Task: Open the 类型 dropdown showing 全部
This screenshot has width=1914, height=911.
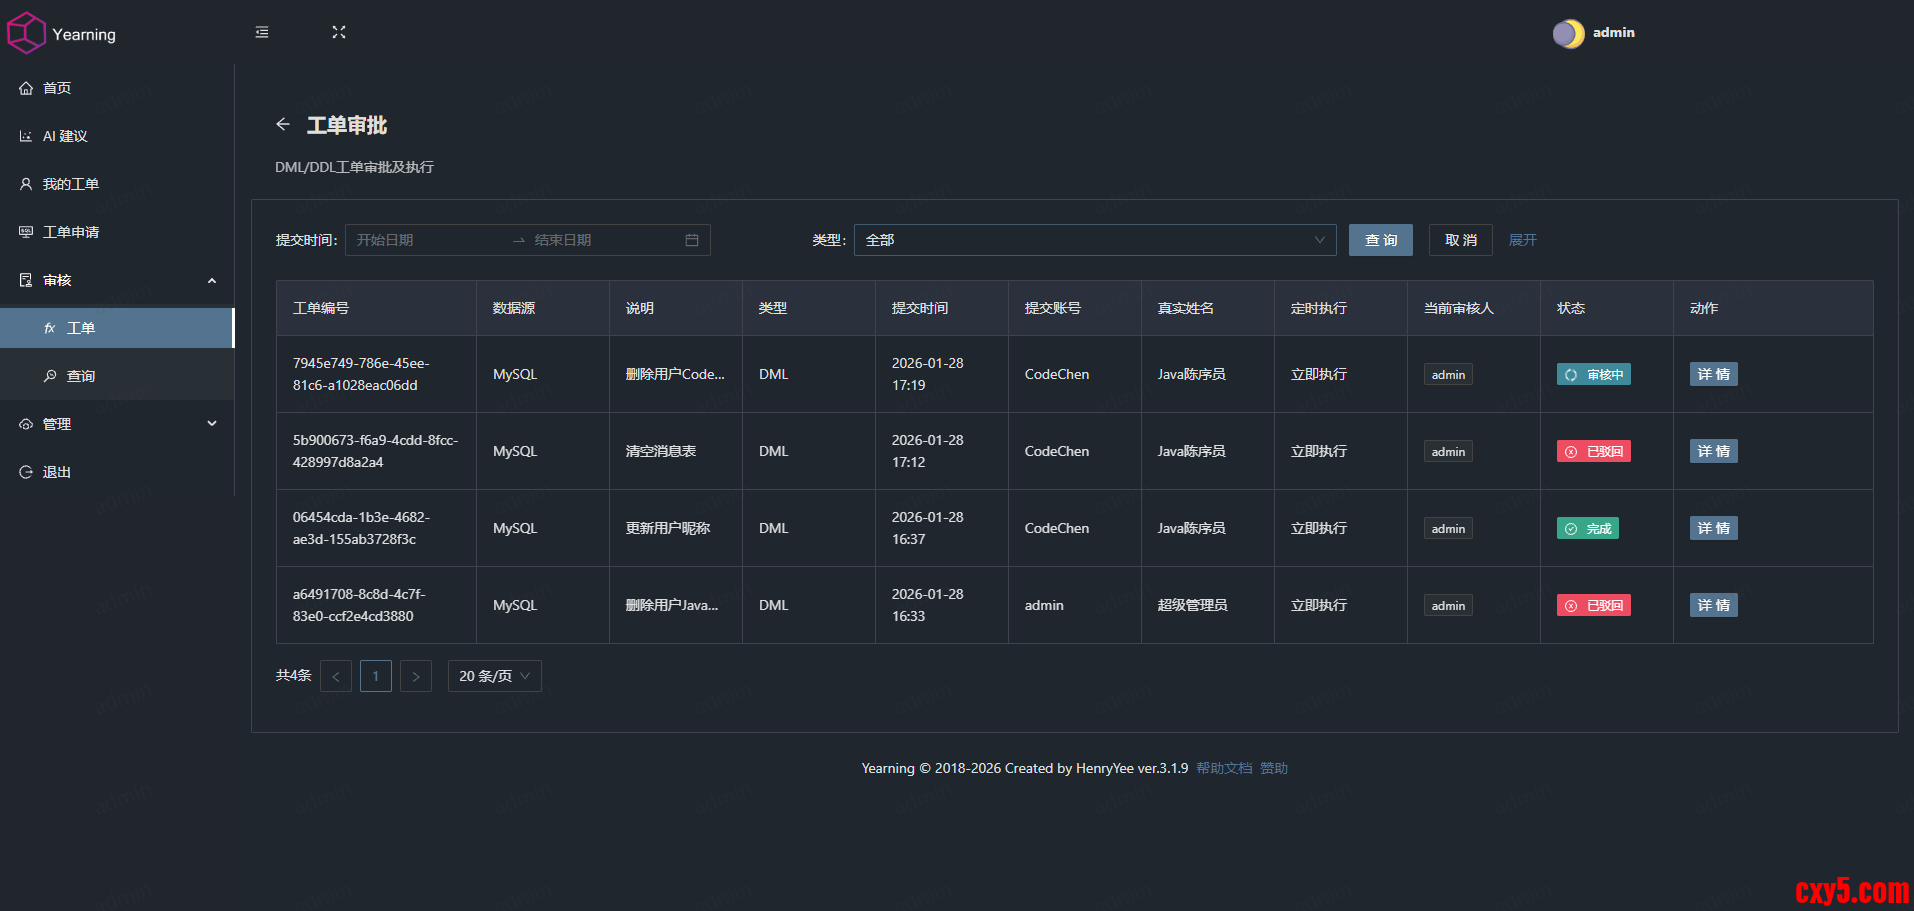Action: pyautogui.click(x=1094, y=240)
